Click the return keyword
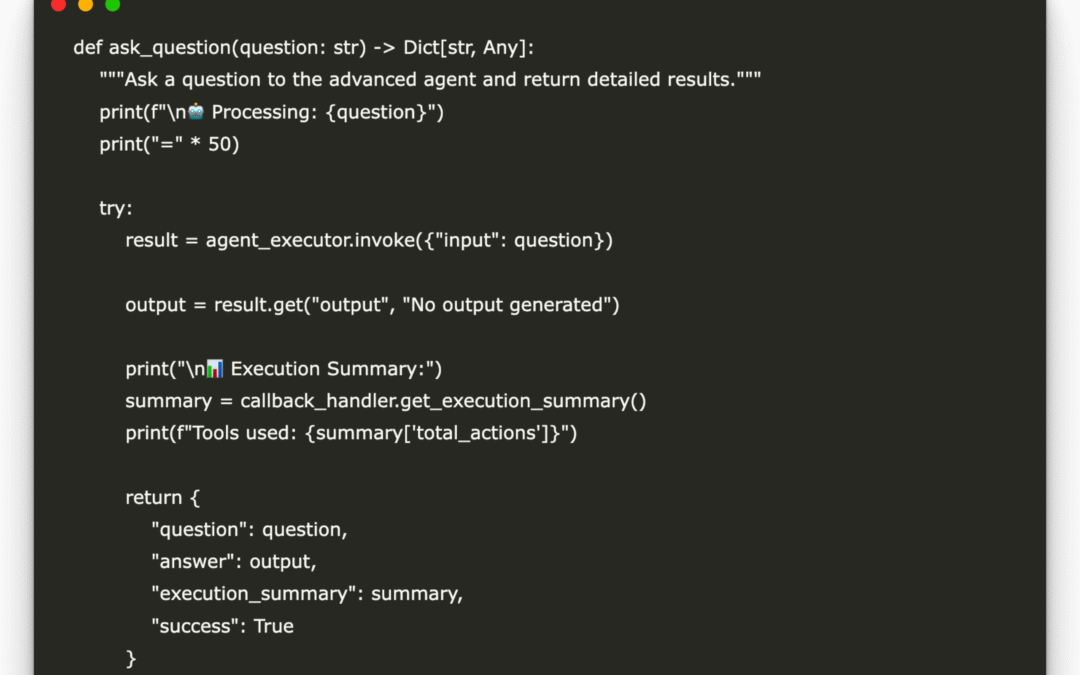 152,497
